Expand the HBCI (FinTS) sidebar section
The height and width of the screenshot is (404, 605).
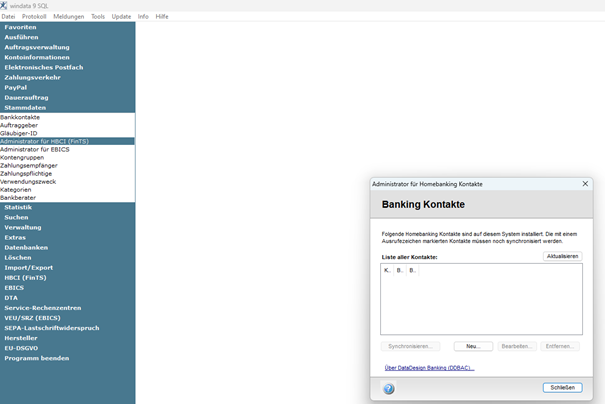[25, 278]
